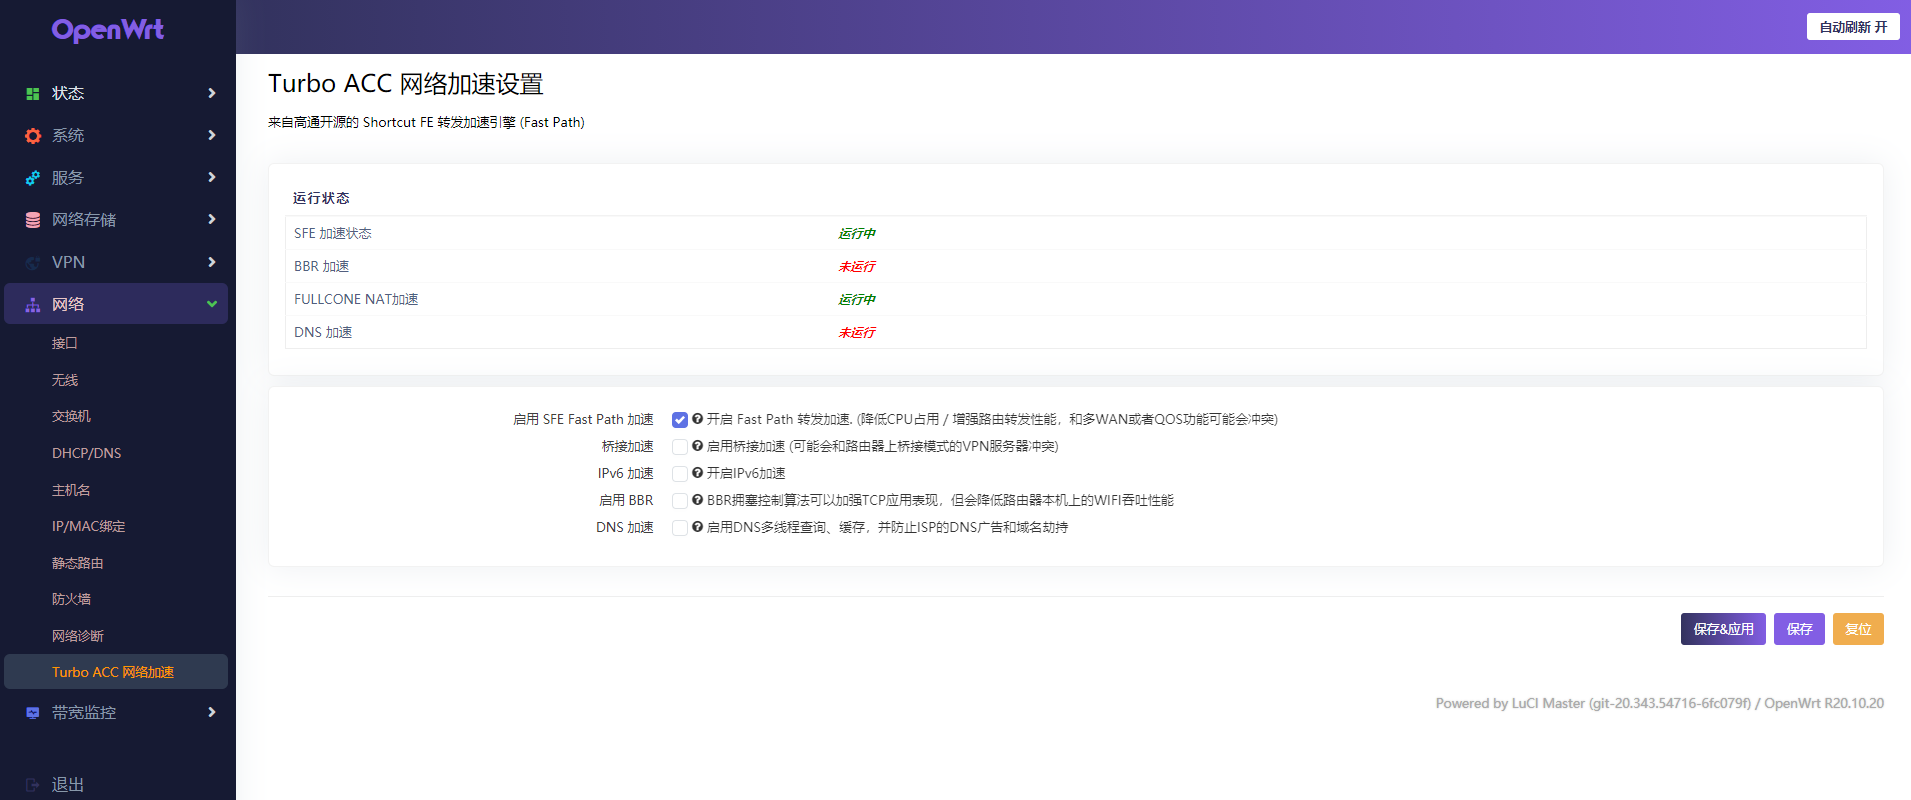Expand the VPN menu chevron
Screen dimensions: 1911x800
click(x=212, y=262)
